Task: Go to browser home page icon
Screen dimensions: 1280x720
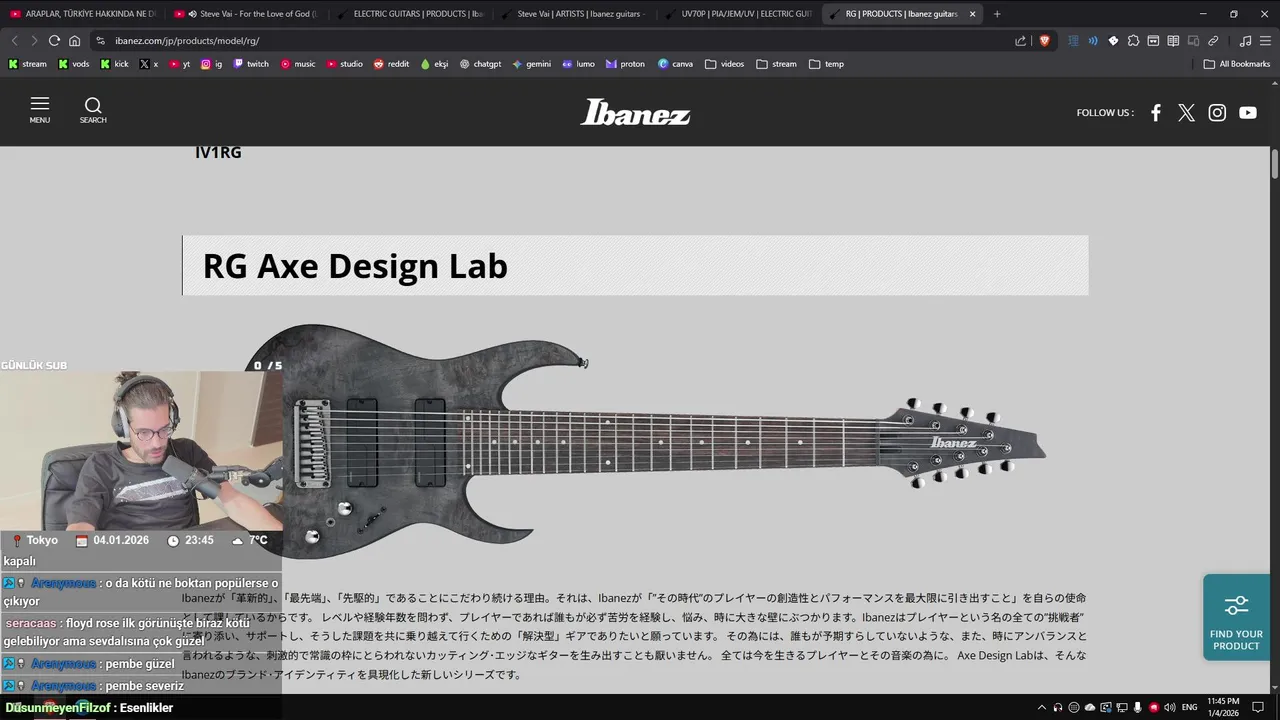Action: tap(74, 41)
